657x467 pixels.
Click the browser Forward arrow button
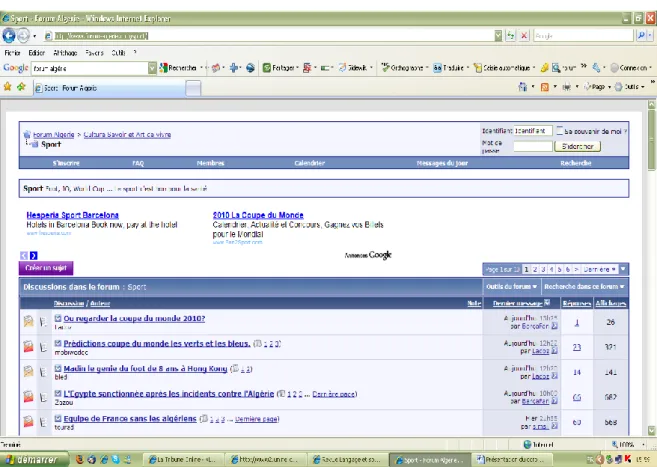coord(23,36)
